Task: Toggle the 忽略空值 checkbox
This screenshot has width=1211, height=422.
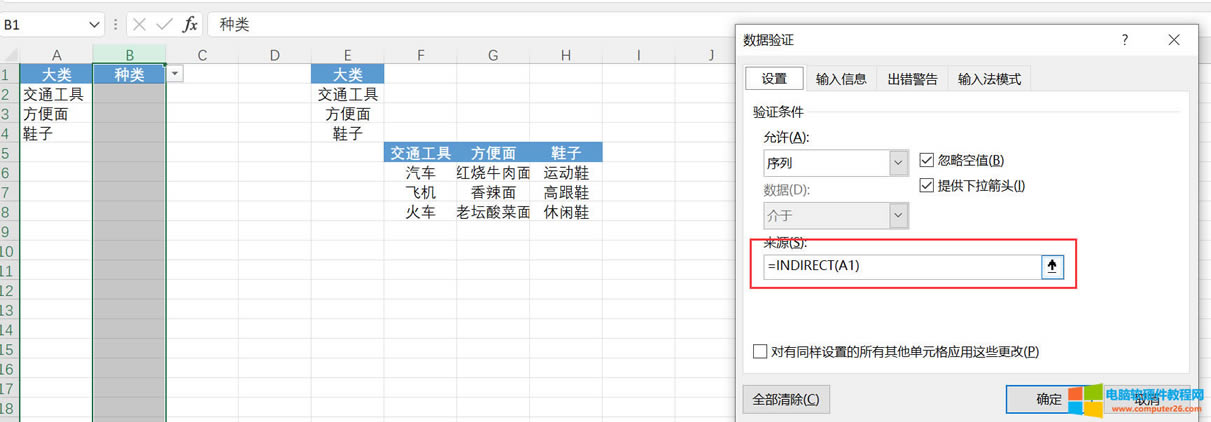Action: point(926,160)
